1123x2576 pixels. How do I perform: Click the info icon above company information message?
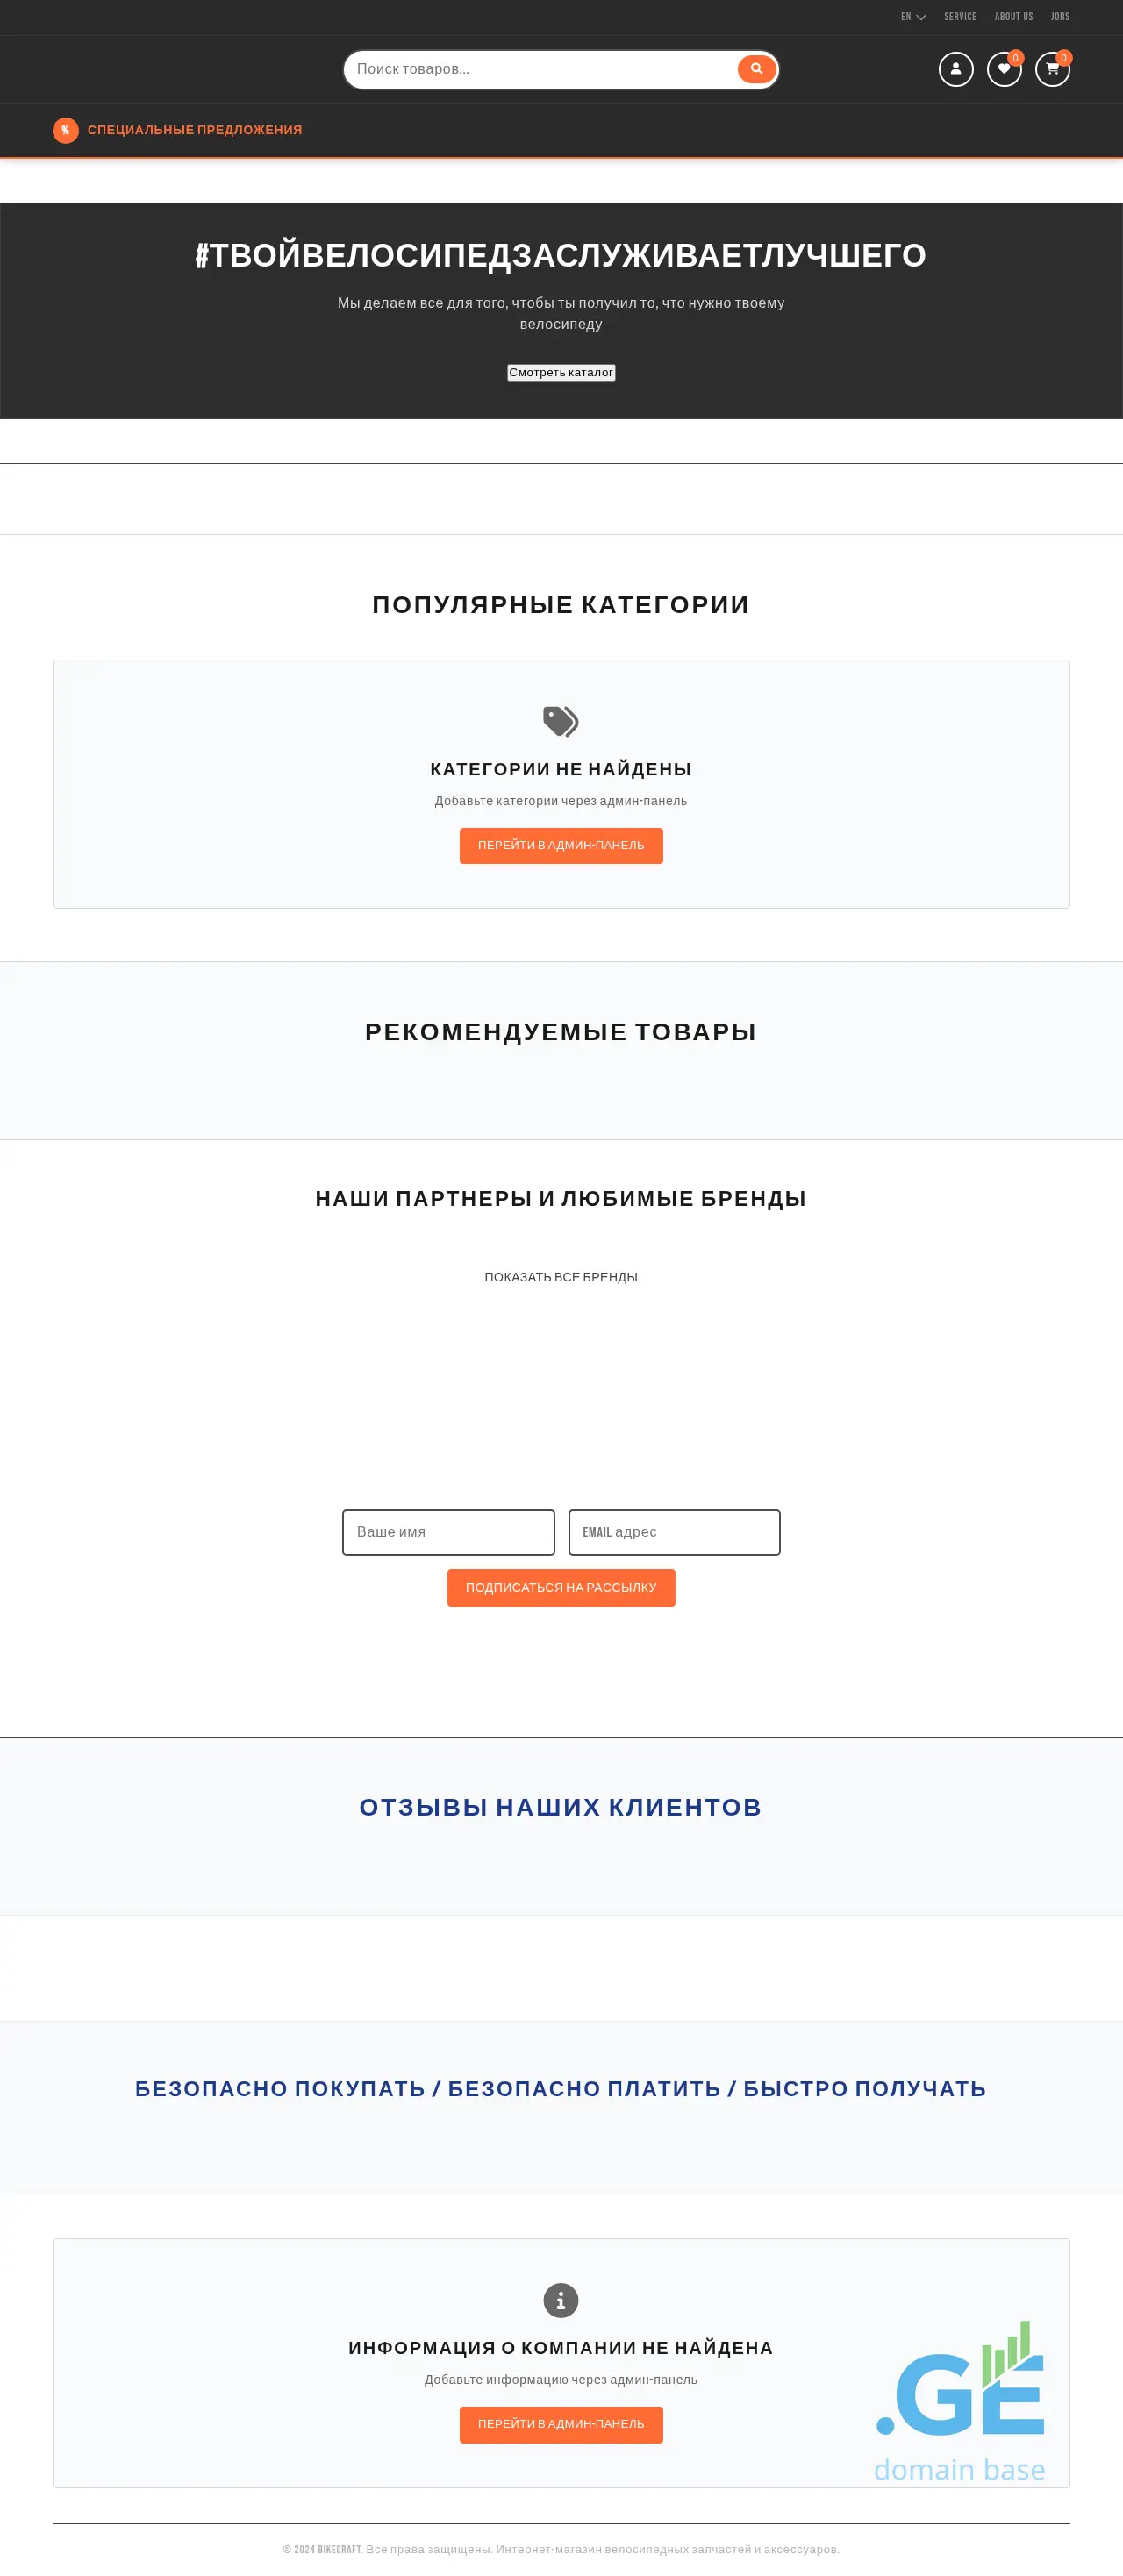pyautogui.click(x=560, y=2300)
